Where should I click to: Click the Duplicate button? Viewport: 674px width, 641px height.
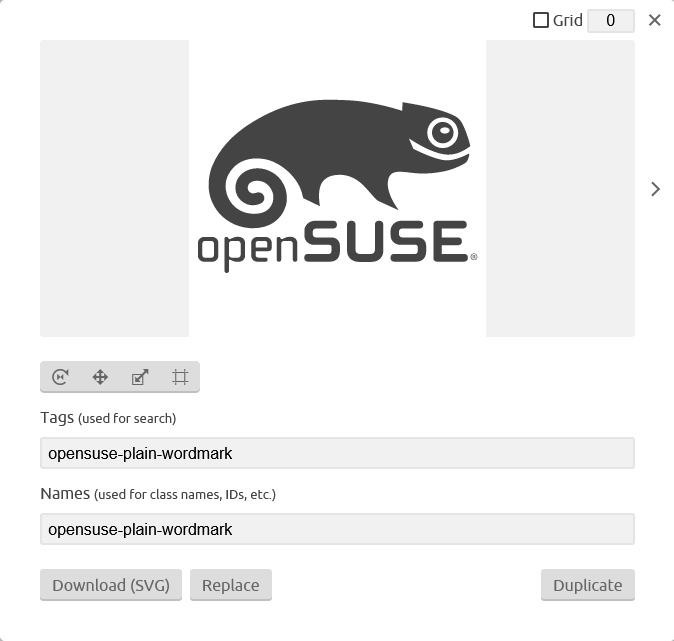click(588, 585)
